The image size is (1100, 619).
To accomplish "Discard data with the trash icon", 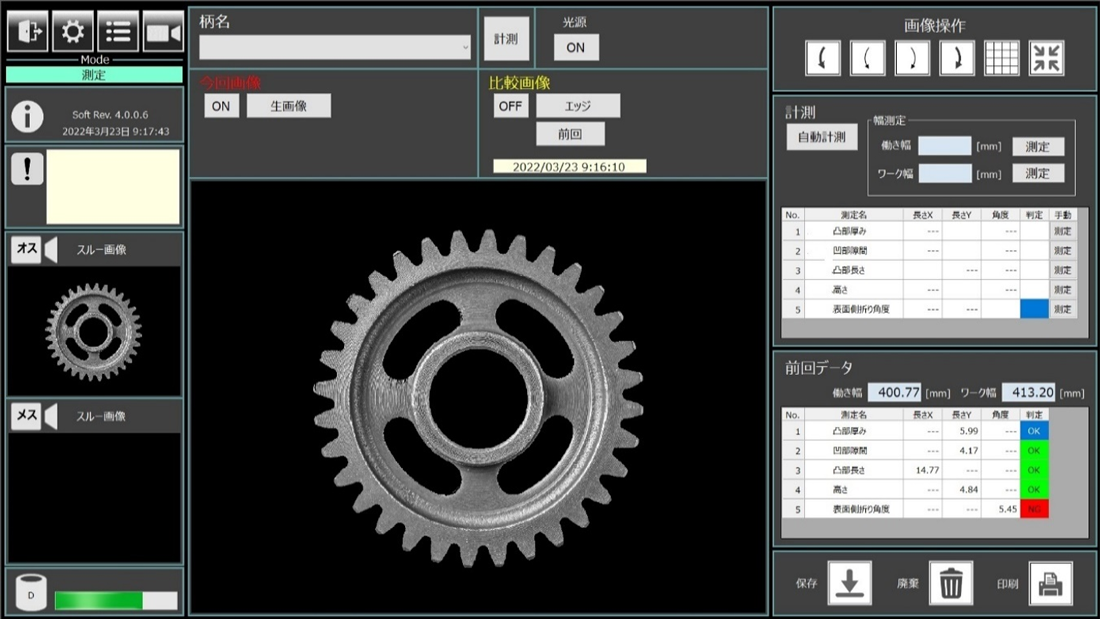I will coord(950,583).
